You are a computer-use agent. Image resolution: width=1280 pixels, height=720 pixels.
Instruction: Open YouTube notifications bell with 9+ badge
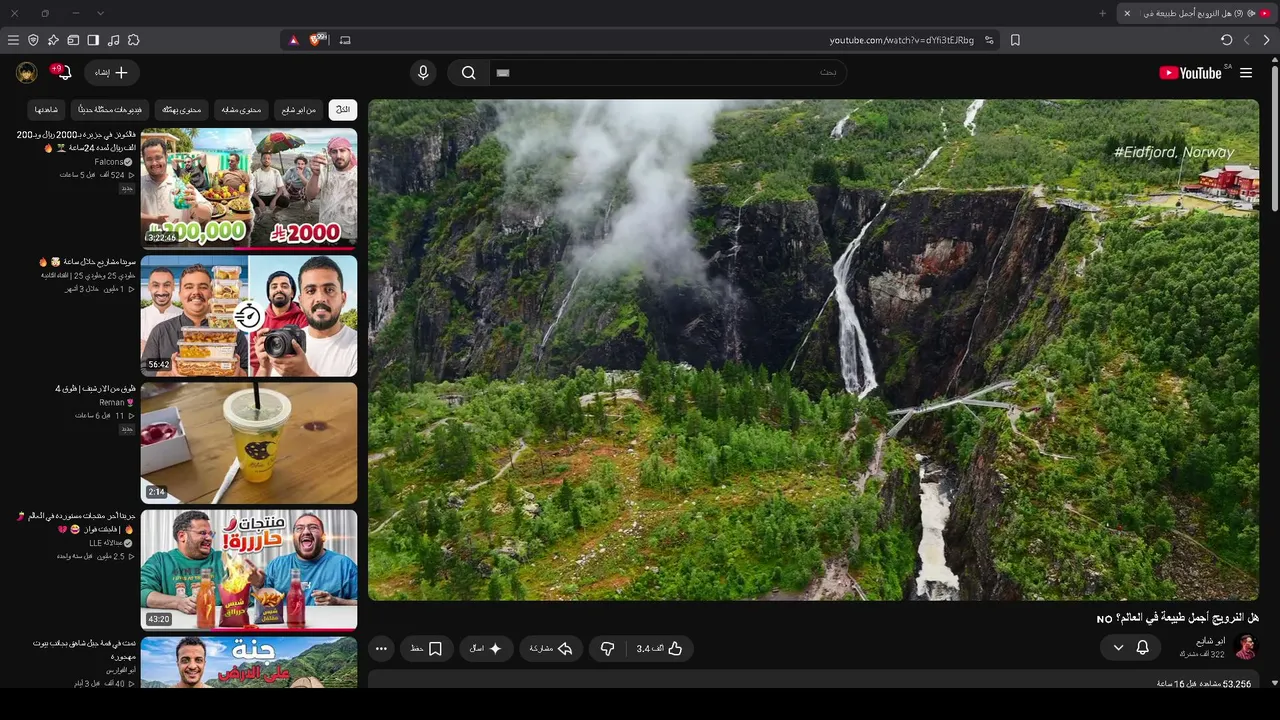coord(62,72)
